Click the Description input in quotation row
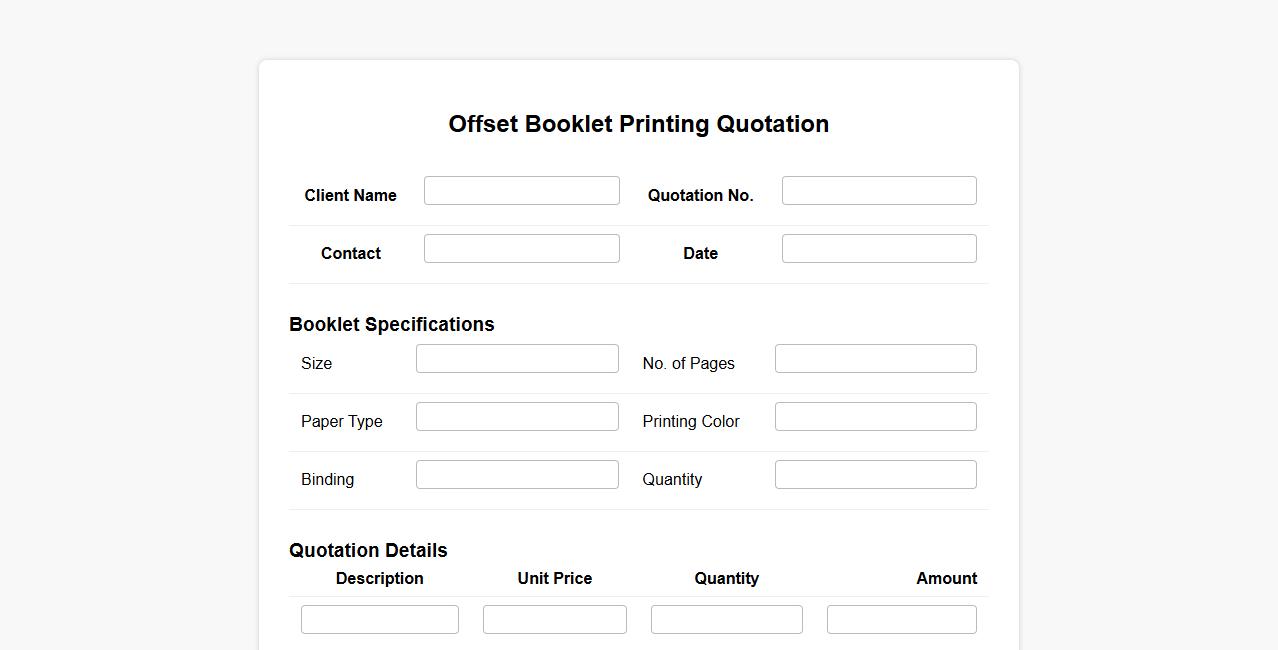The width and height of the screenshot is (1278, 650). 380,620
